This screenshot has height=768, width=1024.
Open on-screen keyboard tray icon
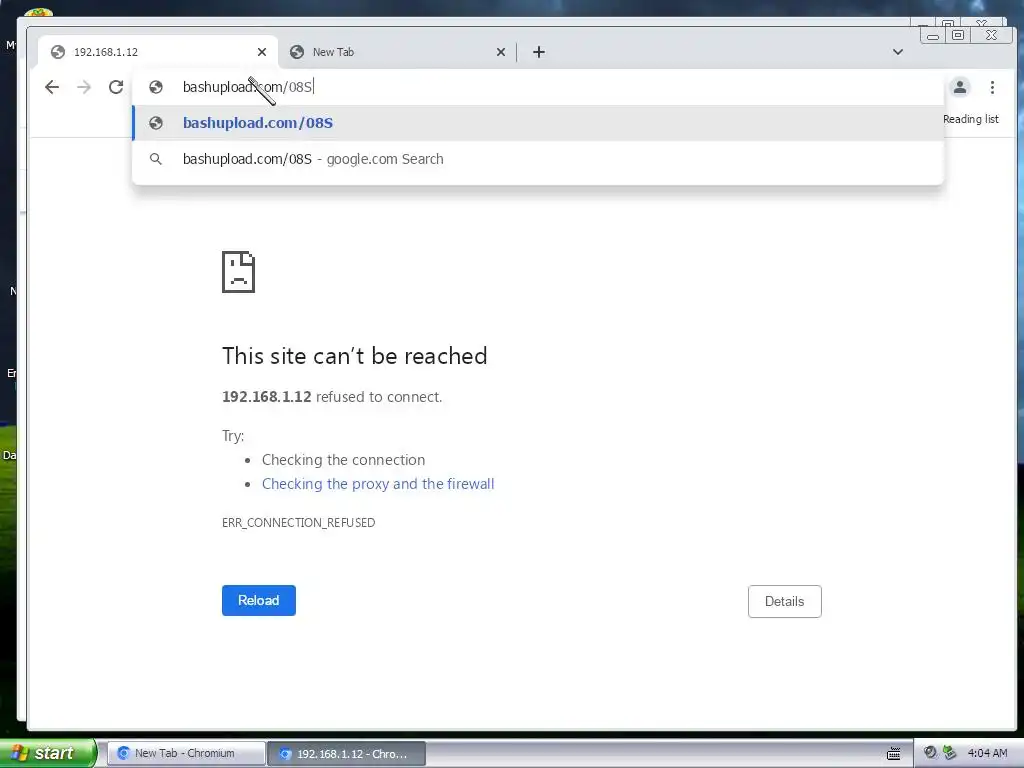pyautogui.click(x=894, y=754)
